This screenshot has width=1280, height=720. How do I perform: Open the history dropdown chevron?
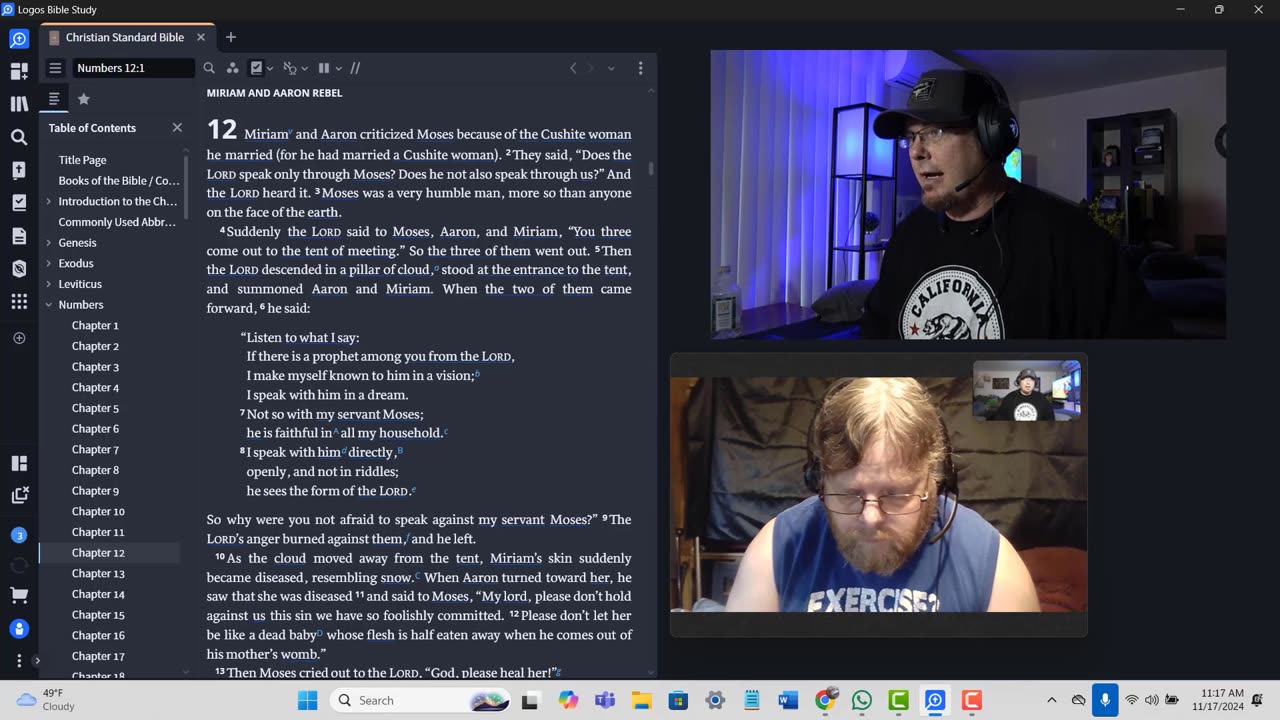[x=611, y=68]
